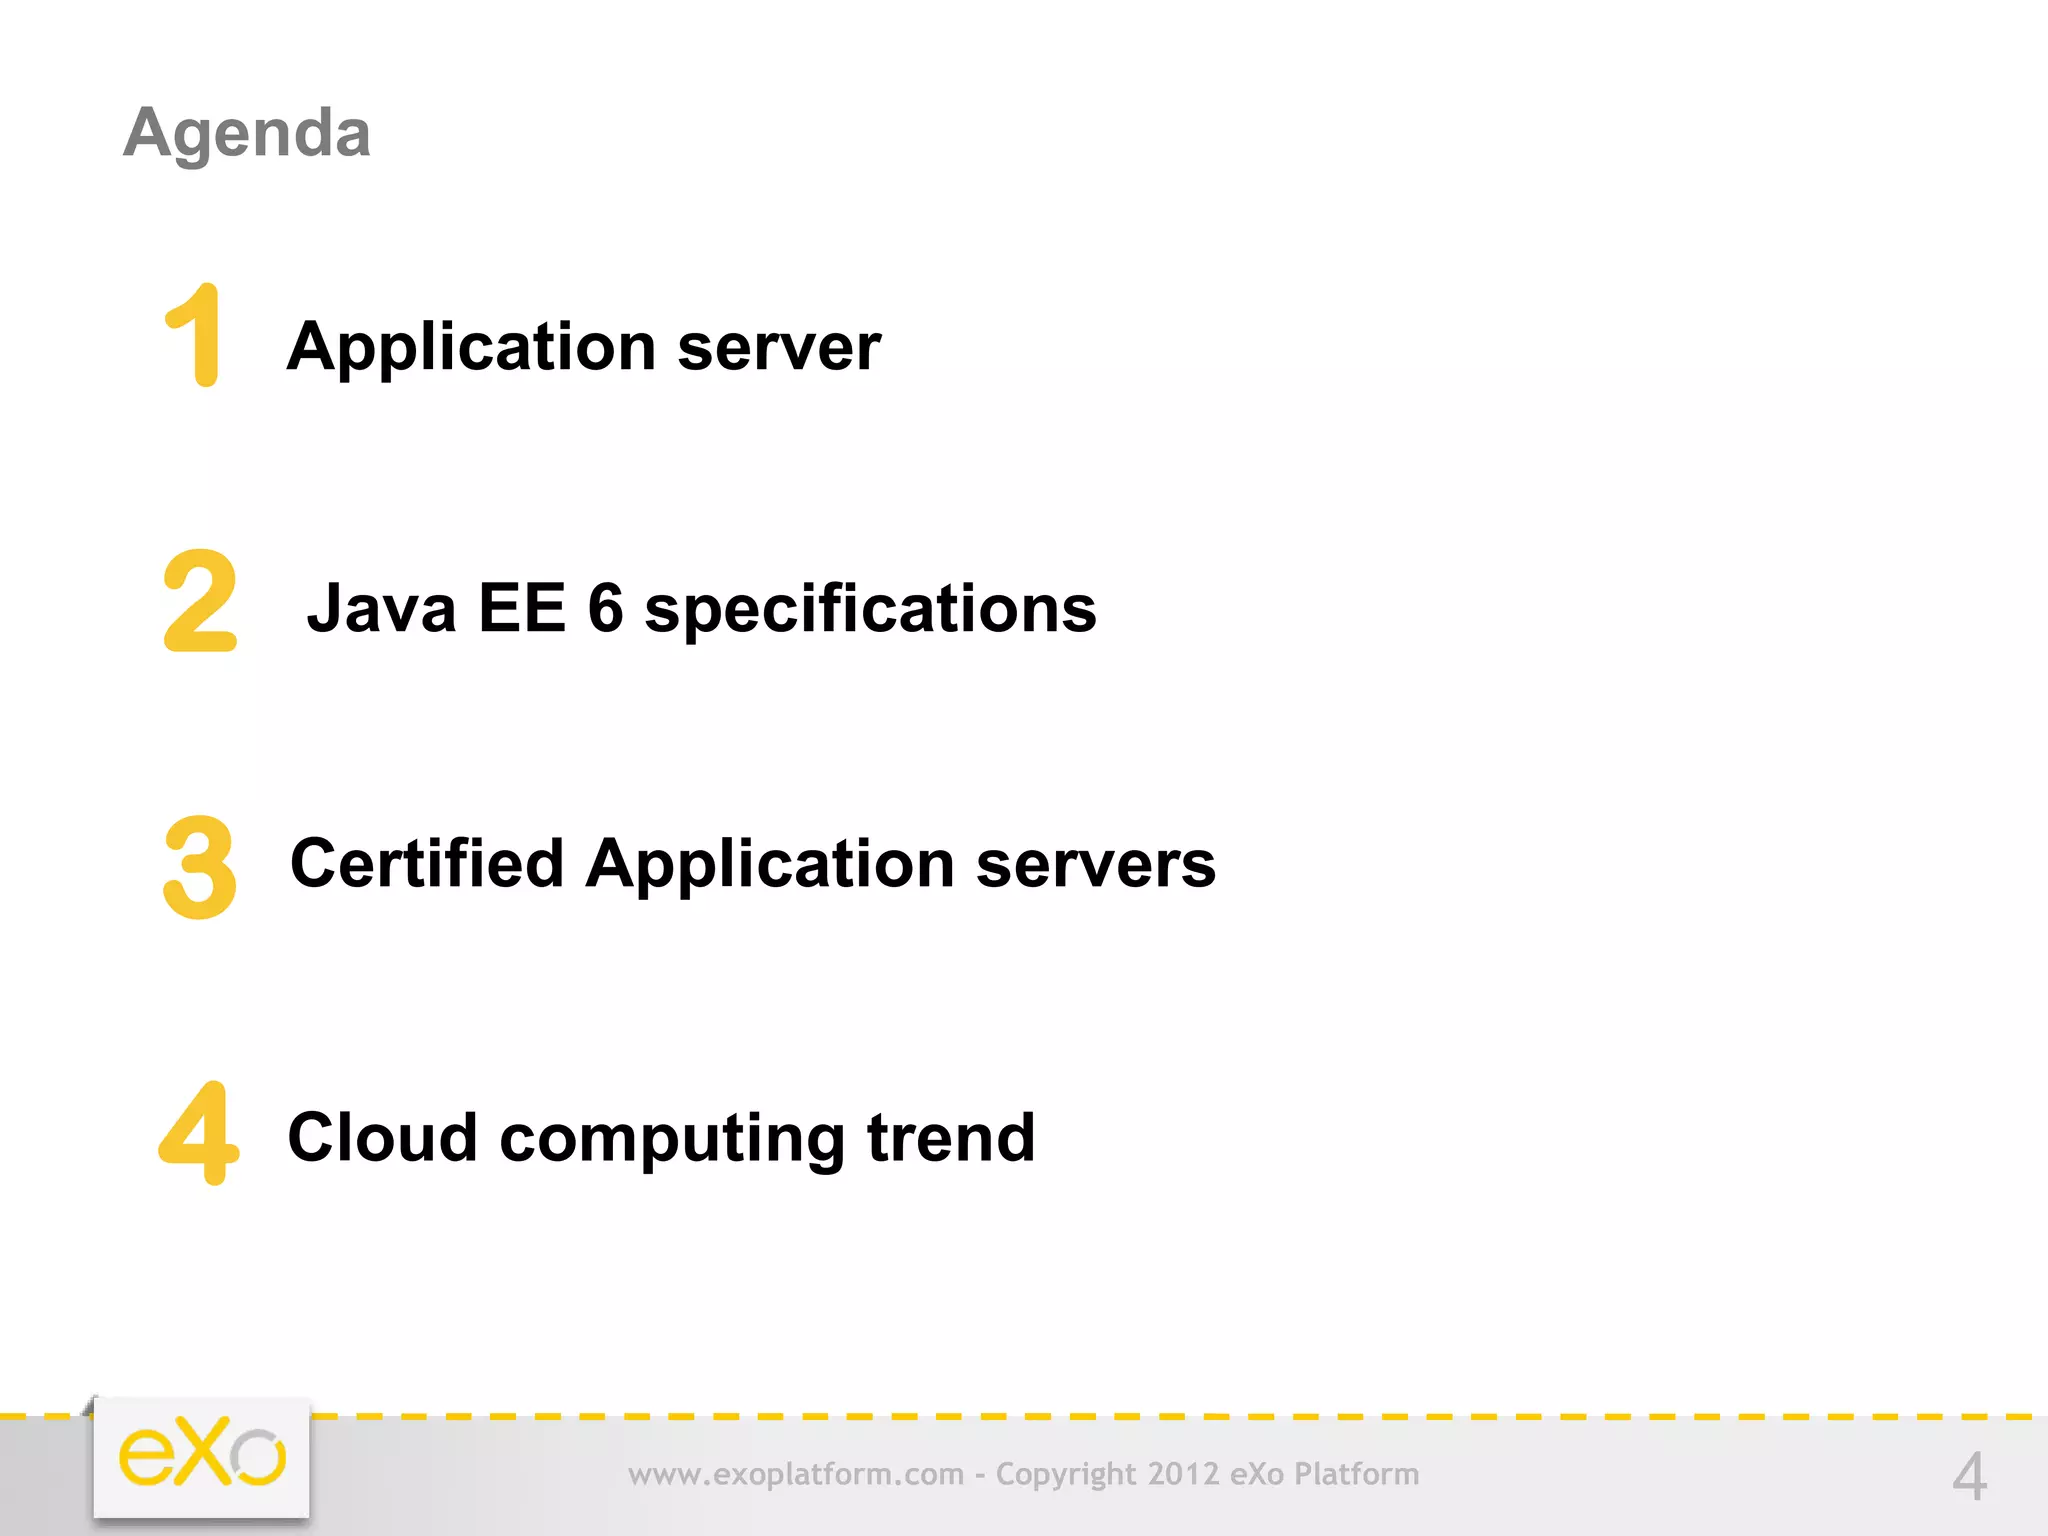Viewport: 2048px width, 1536px height.
Task: Select the 'Java EE 6 specifications' item
Action: point(702,609)
